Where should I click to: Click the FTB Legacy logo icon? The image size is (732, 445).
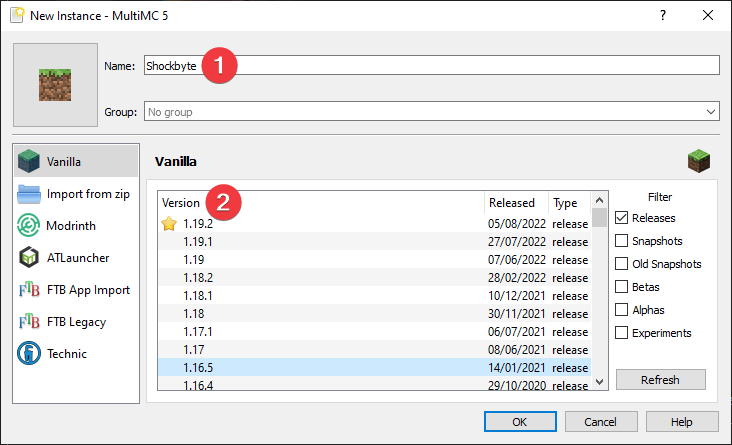(x=29, y=321)
